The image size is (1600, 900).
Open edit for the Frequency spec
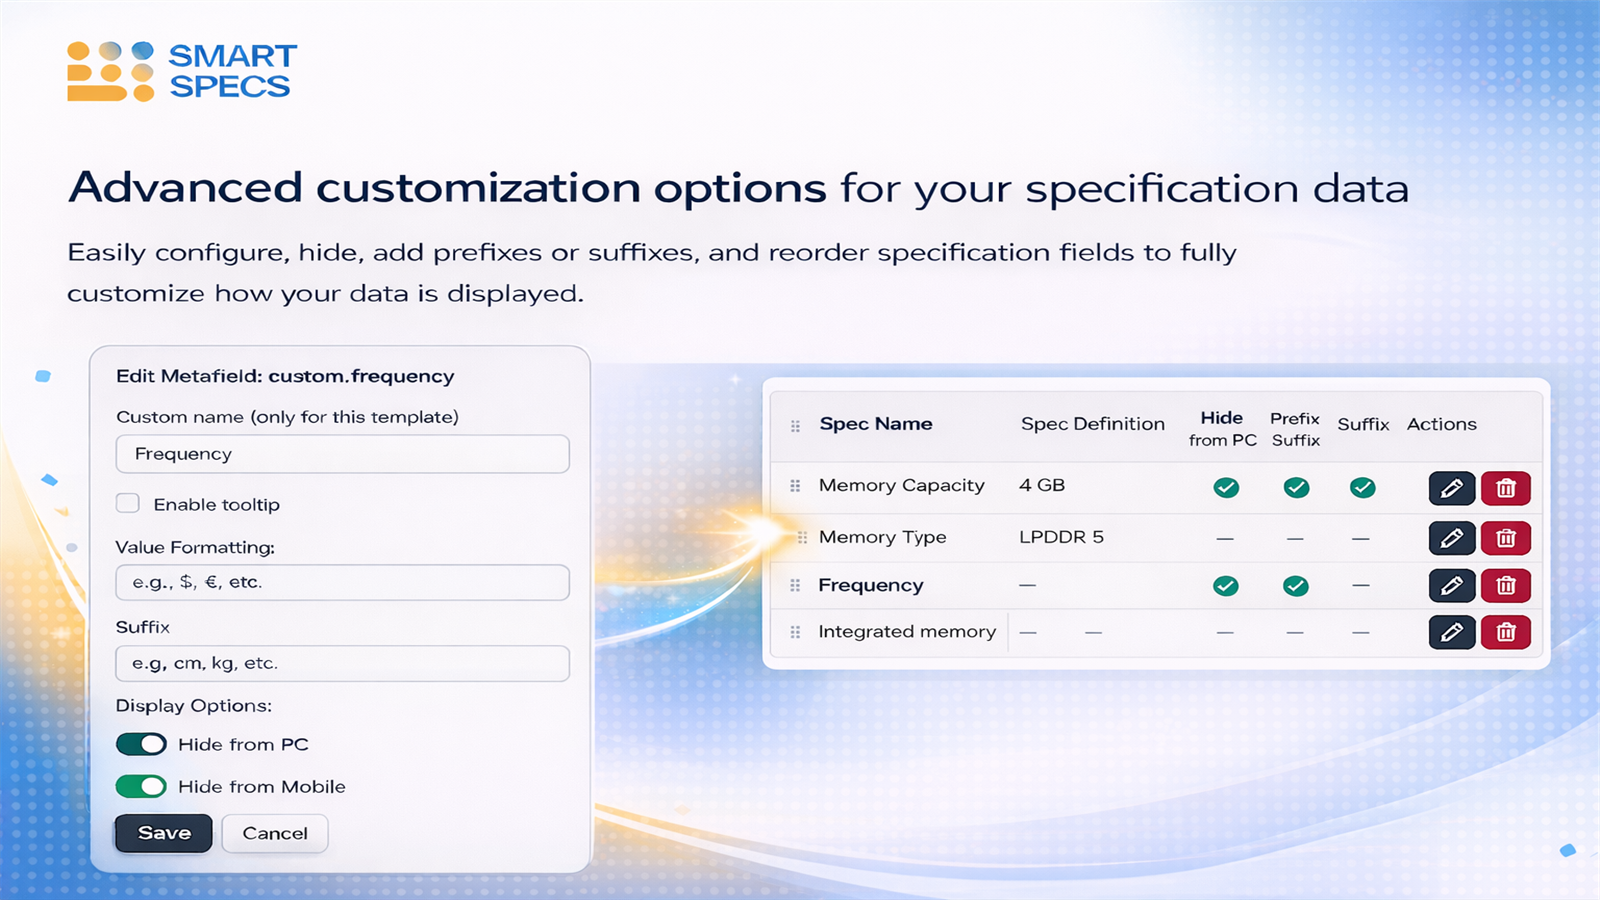coord(1451,585)
